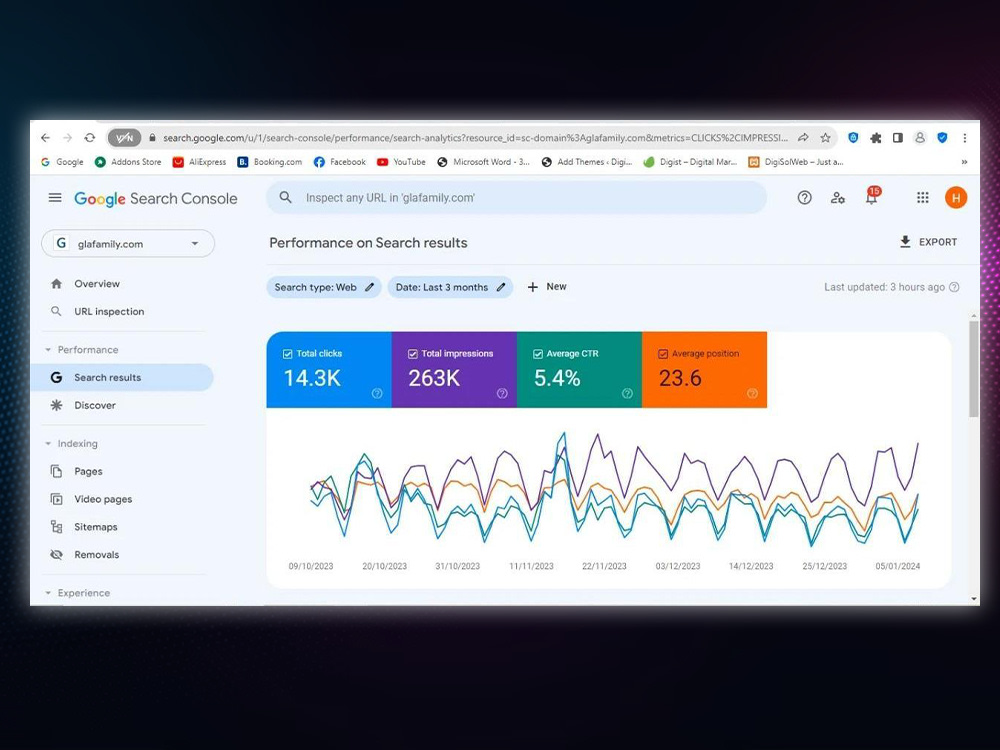Open the browser profile avatar icon
This screenshot has height=750, width=1000.
tap(920, 138)
